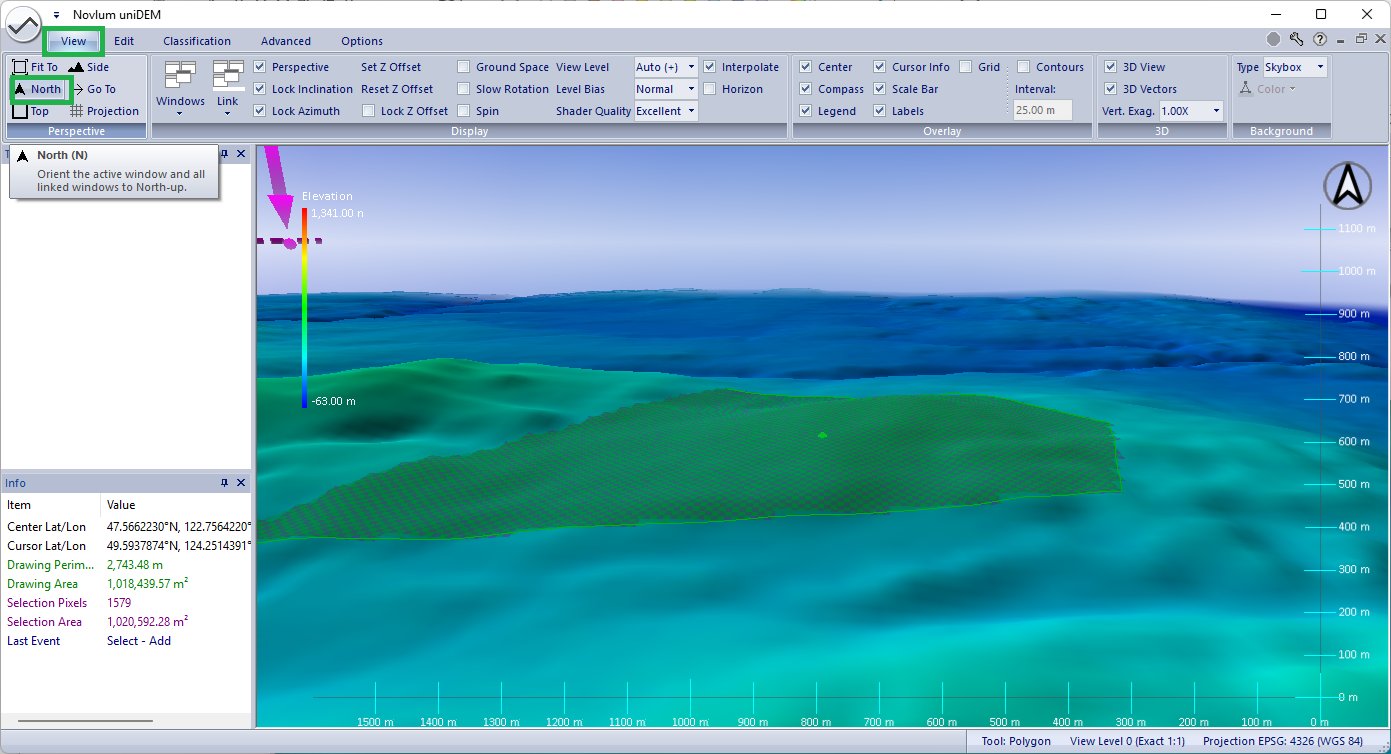Open the quick access toolbar customize arrow
1391x754 pixels.
pos(56,15)
